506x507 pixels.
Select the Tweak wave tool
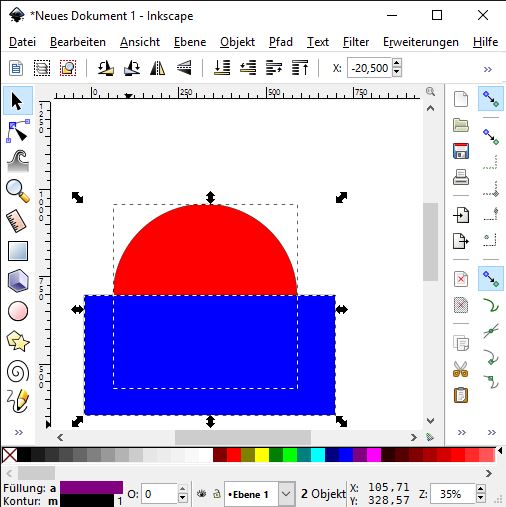point(18,161)
